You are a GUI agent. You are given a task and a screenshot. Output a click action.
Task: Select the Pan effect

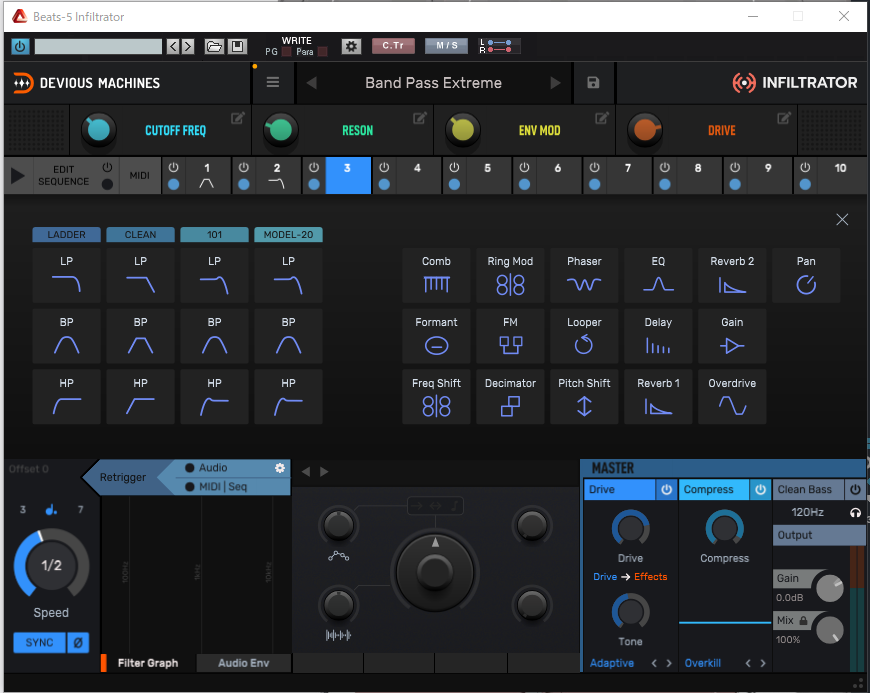(x=806, y=276)
